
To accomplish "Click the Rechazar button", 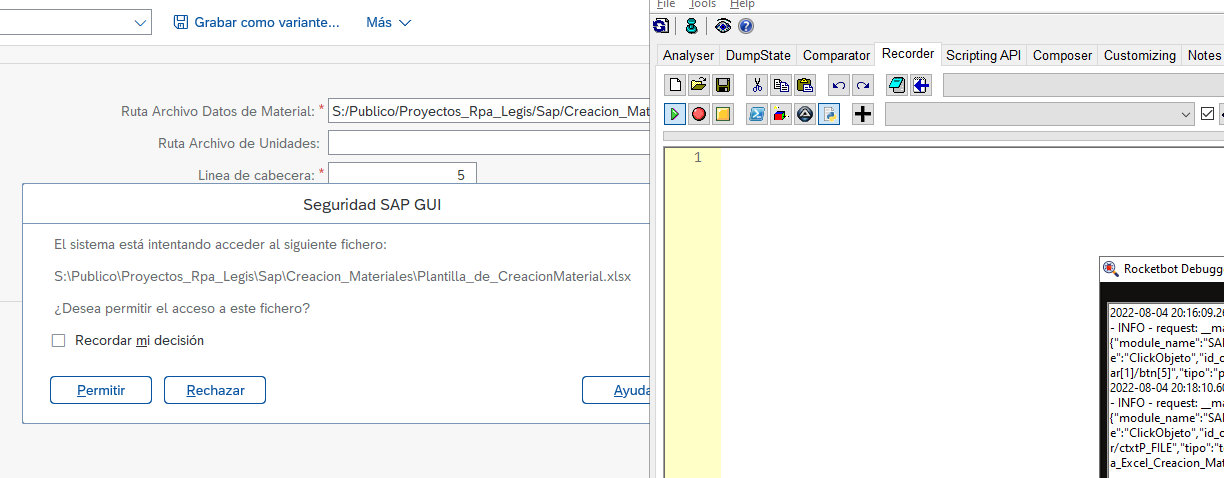I will (x=215, y=390).
